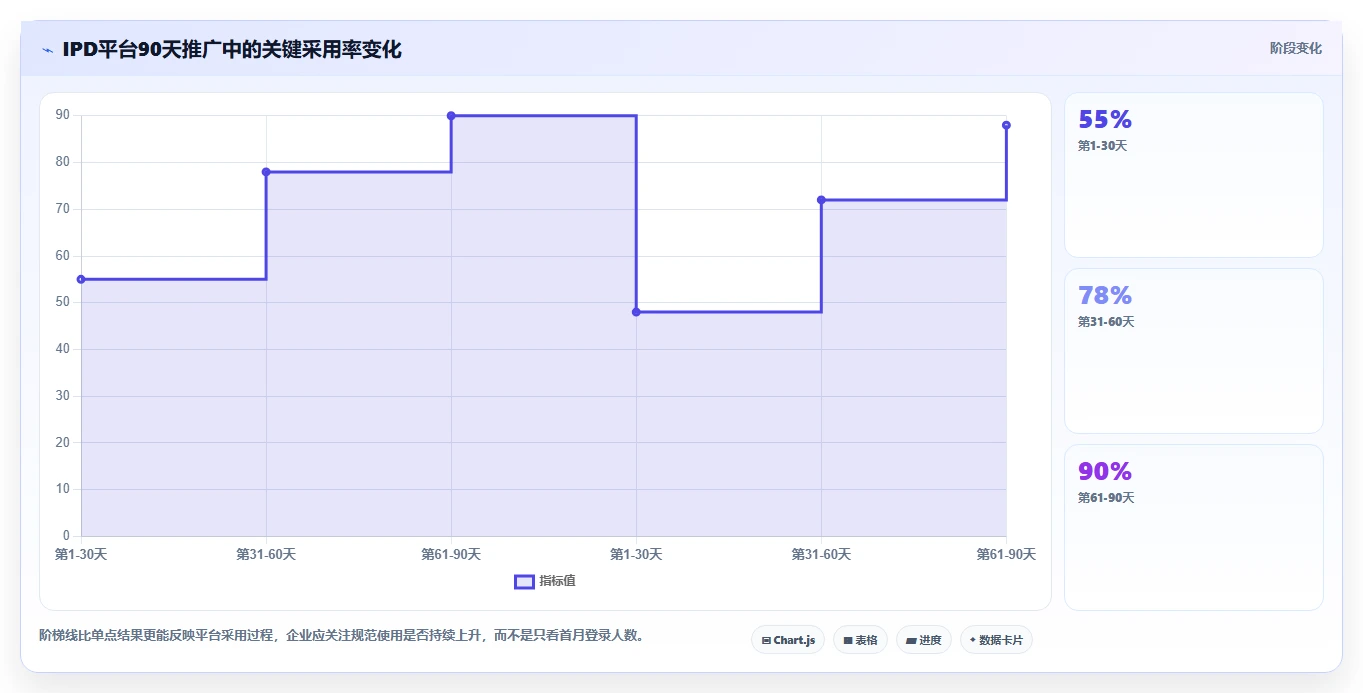Image resolution: width=1363 pixels, height=693 pixels.
Task: Click the data point at value 90
Action: [451, 116]
